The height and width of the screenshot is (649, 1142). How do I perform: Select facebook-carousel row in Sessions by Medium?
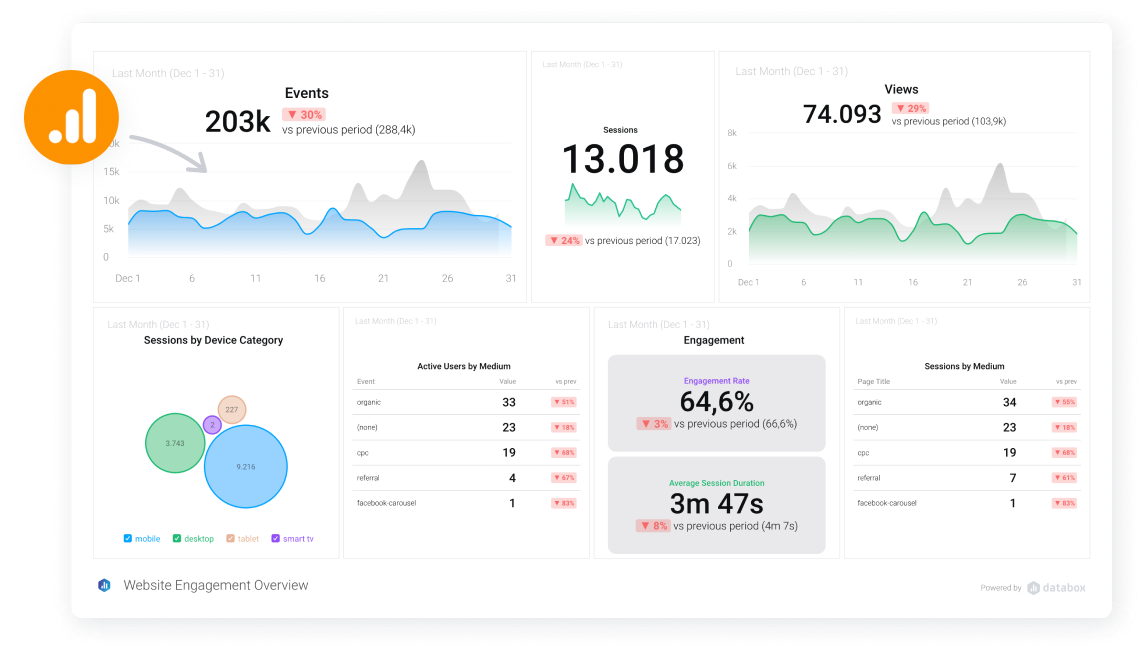click(966, 503)
